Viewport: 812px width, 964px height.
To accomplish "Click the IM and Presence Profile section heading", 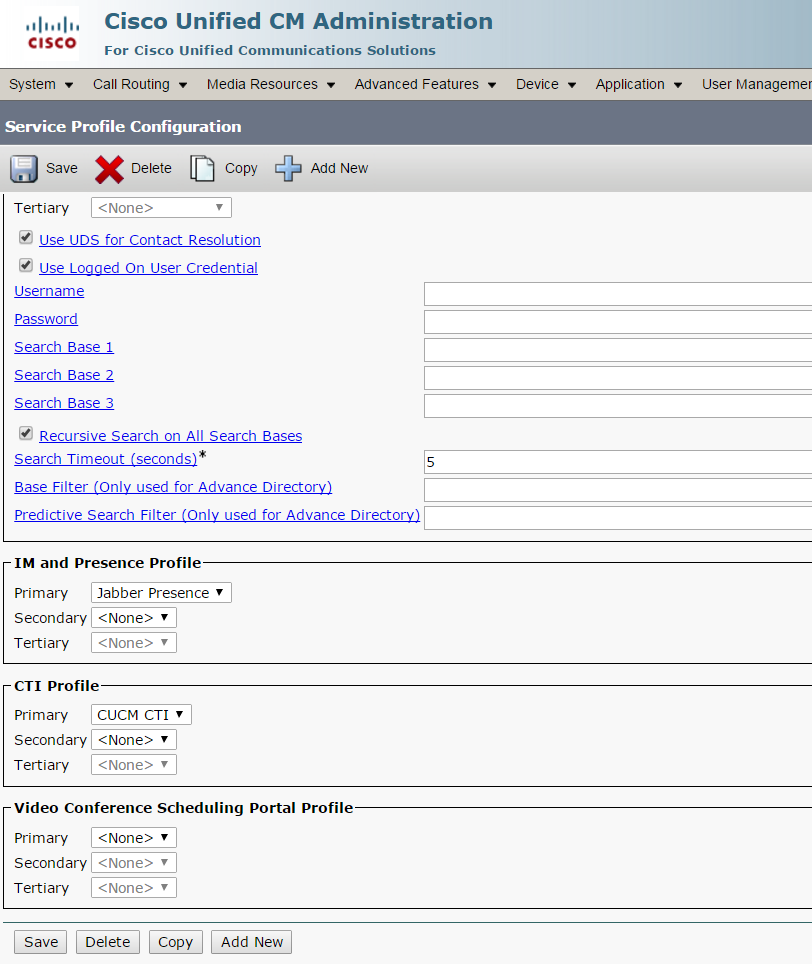I will 108,563.
